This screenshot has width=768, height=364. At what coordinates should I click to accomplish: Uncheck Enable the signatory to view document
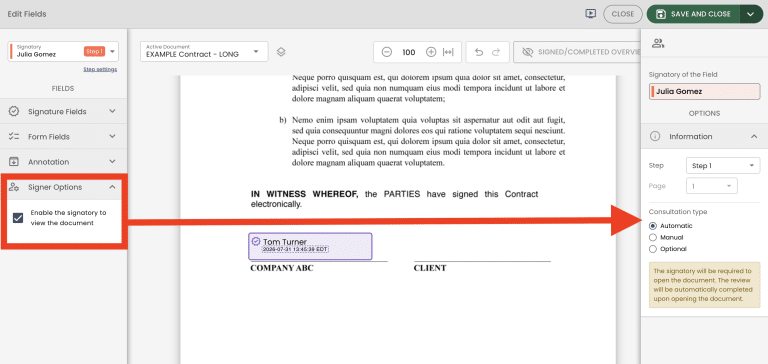[18, 218]
